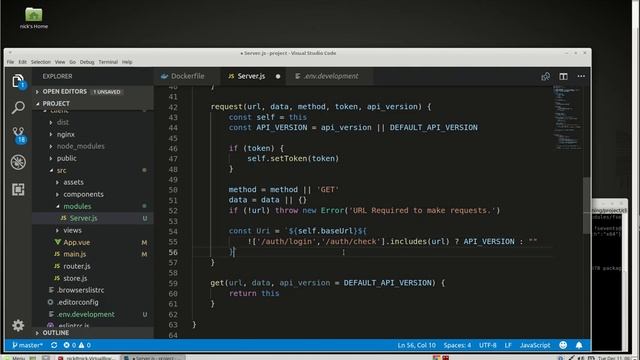Open the Go menu
The image size is (640, 360).
pyautogui.click(x=72, y=62)
